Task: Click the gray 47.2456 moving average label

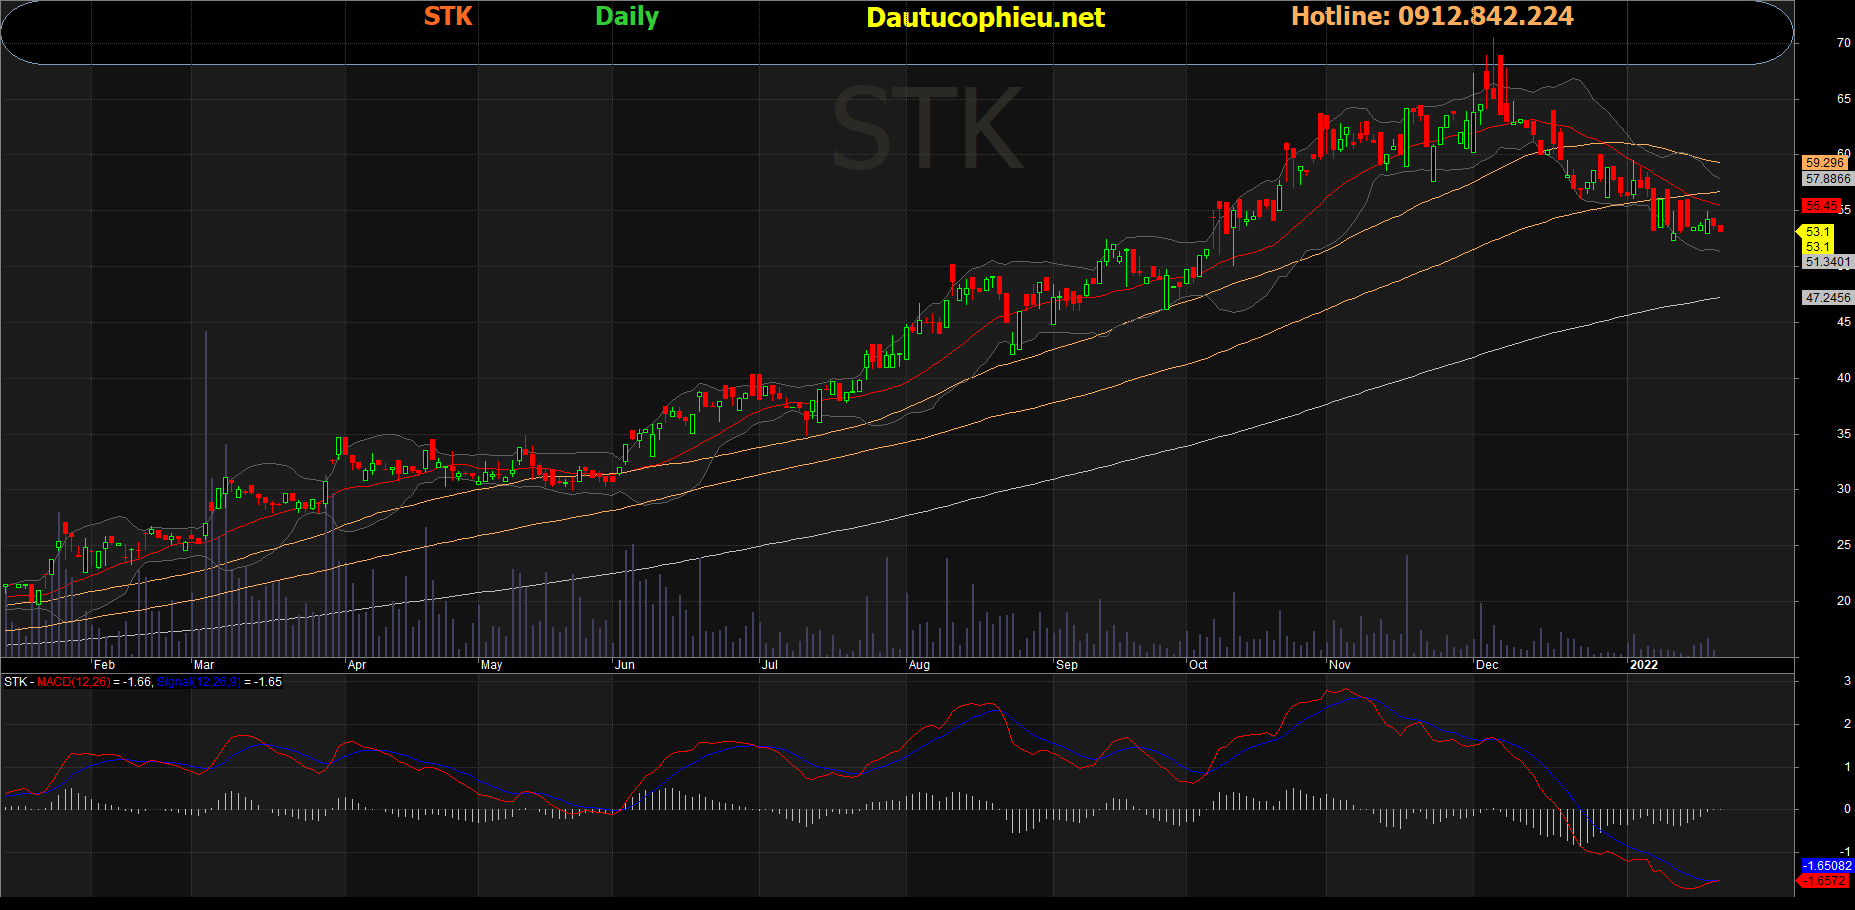Action: point(1828,298)
